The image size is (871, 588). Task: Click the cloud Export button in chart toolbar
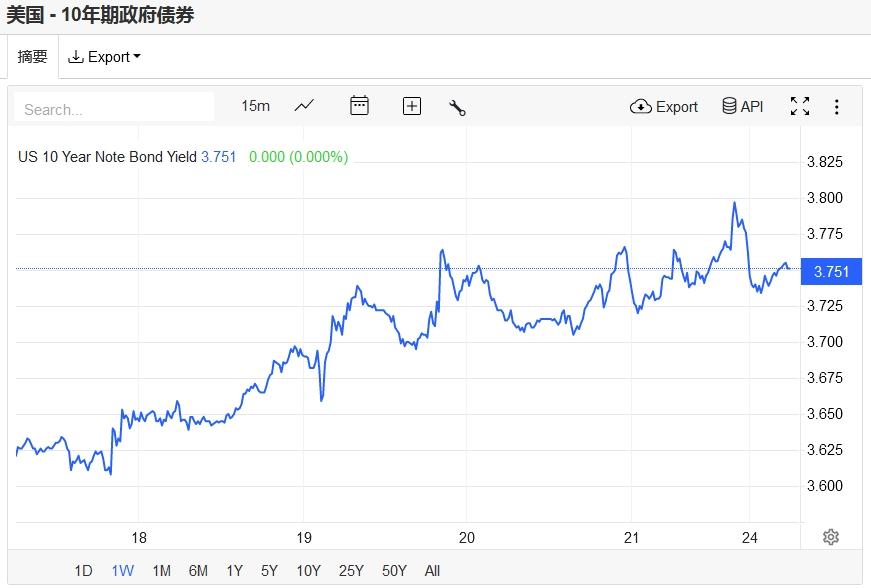pyautogui.click(x=663, y=107)
